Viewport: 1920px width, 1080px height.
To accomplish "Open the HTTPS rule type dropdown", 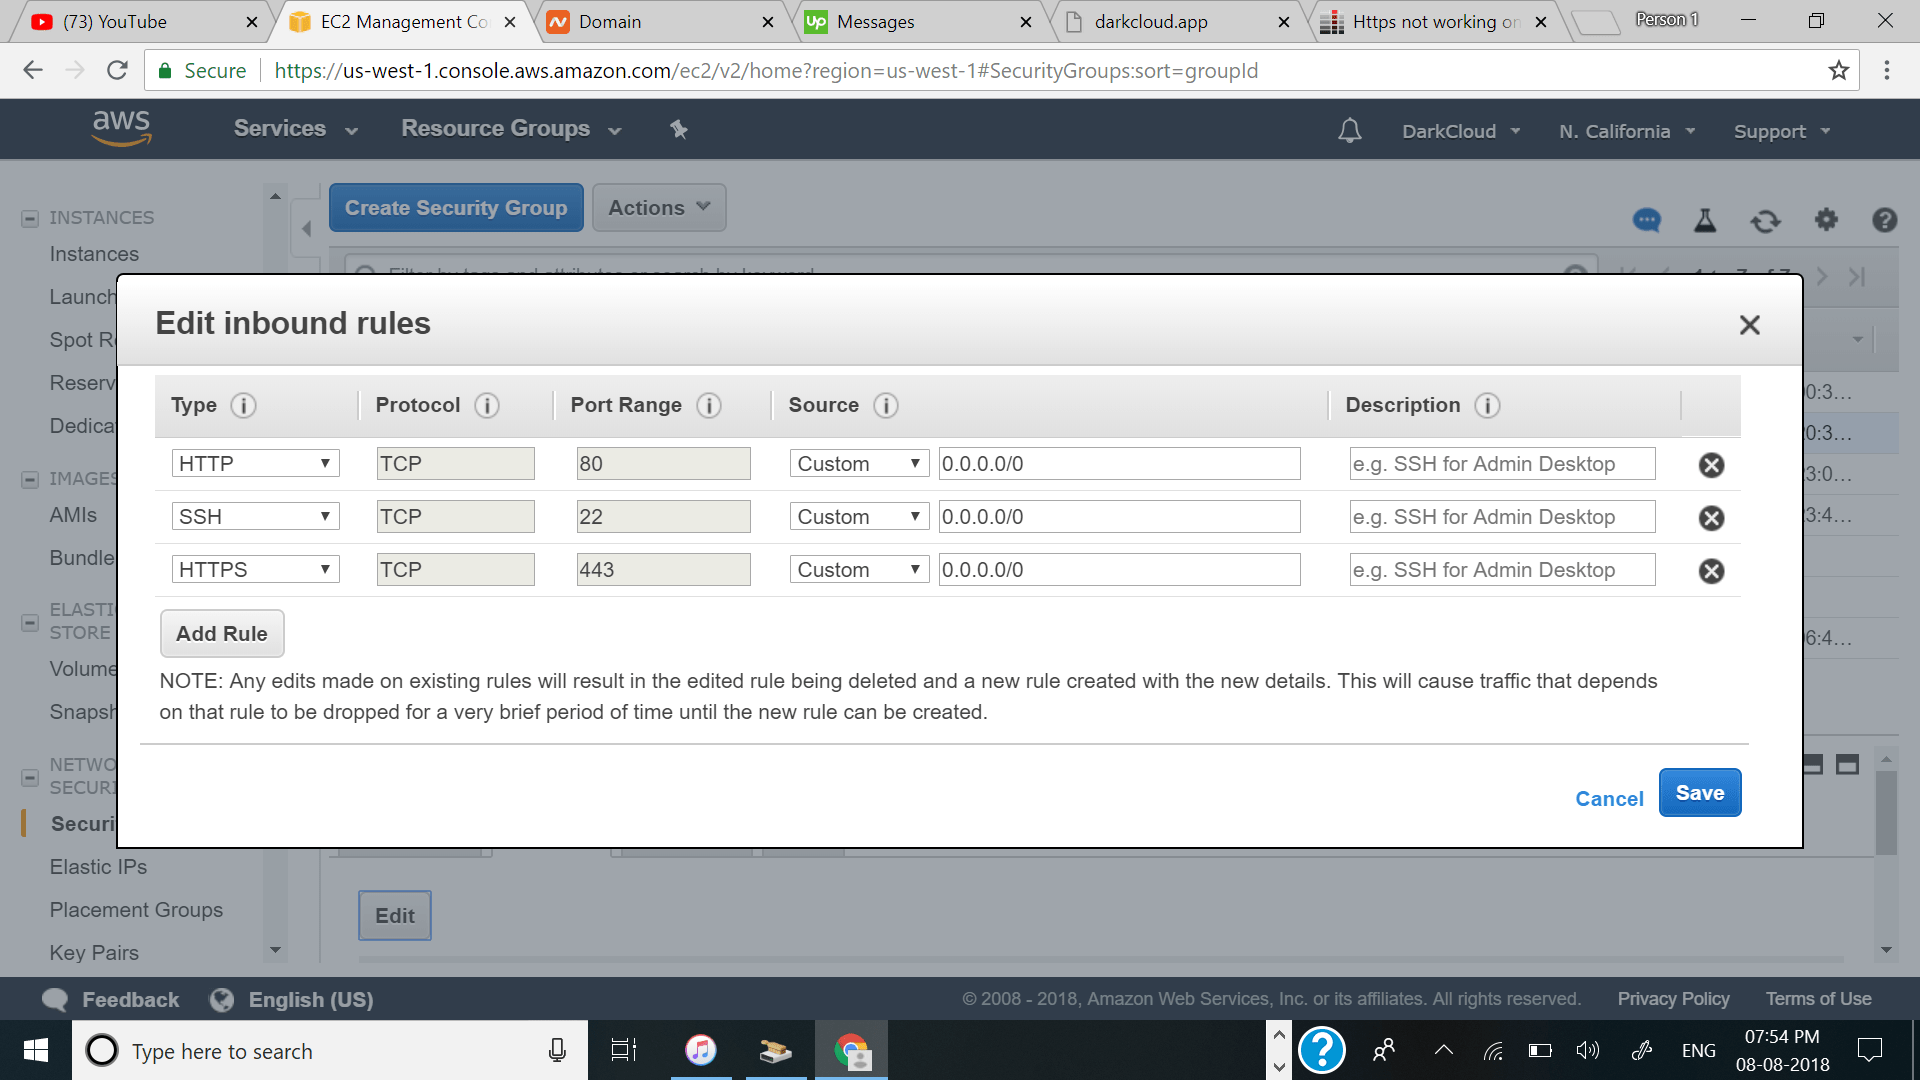I will 255,569.
